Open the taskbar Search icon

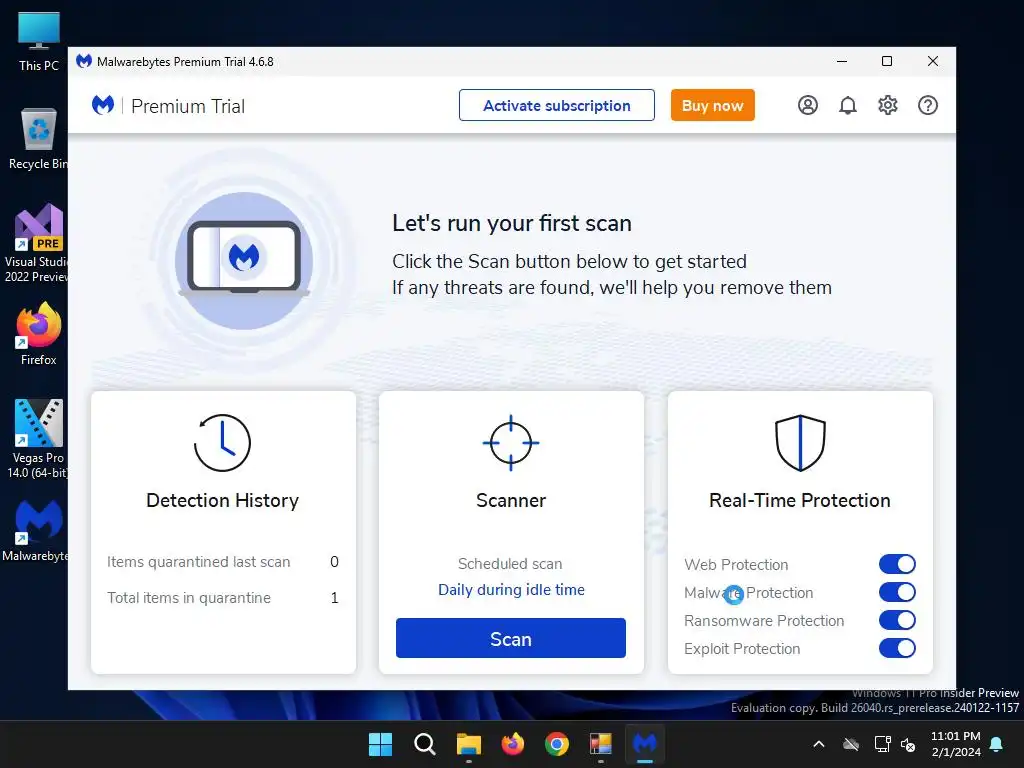tap(424, 744)
